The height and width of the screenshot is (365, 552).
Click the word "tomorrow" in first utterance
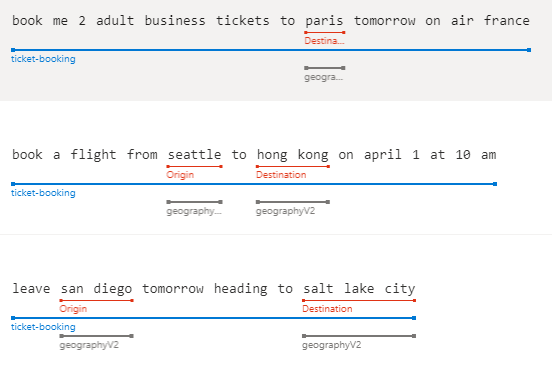[x=384, y=21]
